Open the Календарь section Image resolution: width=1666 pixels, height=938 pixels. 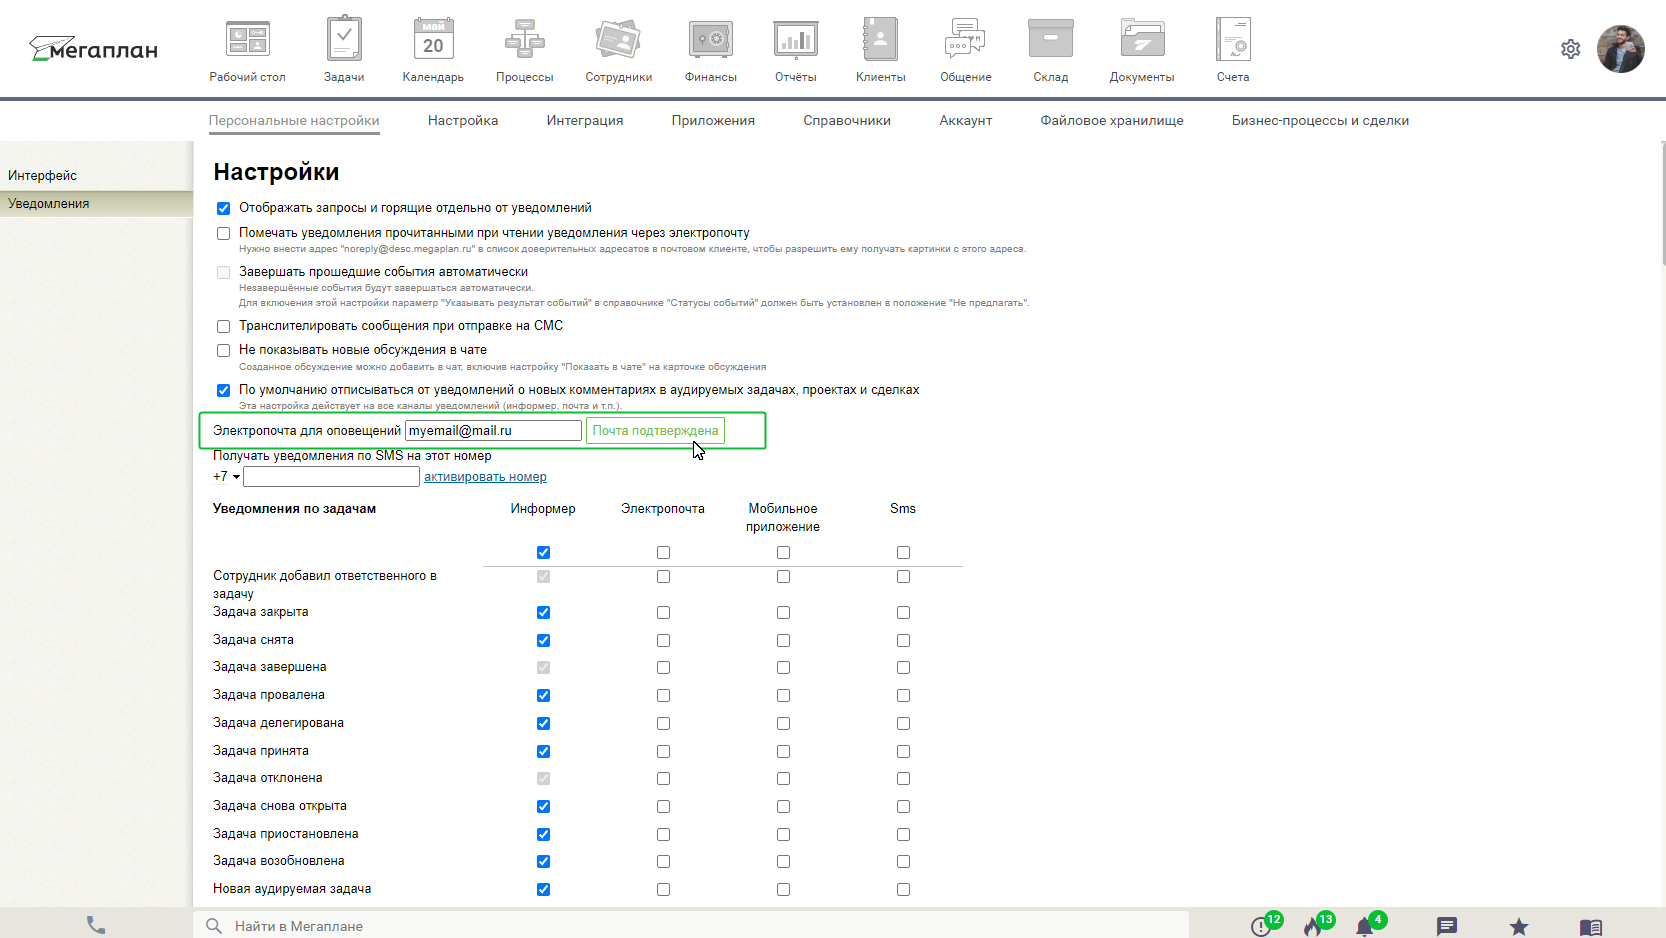coord(433,50)
